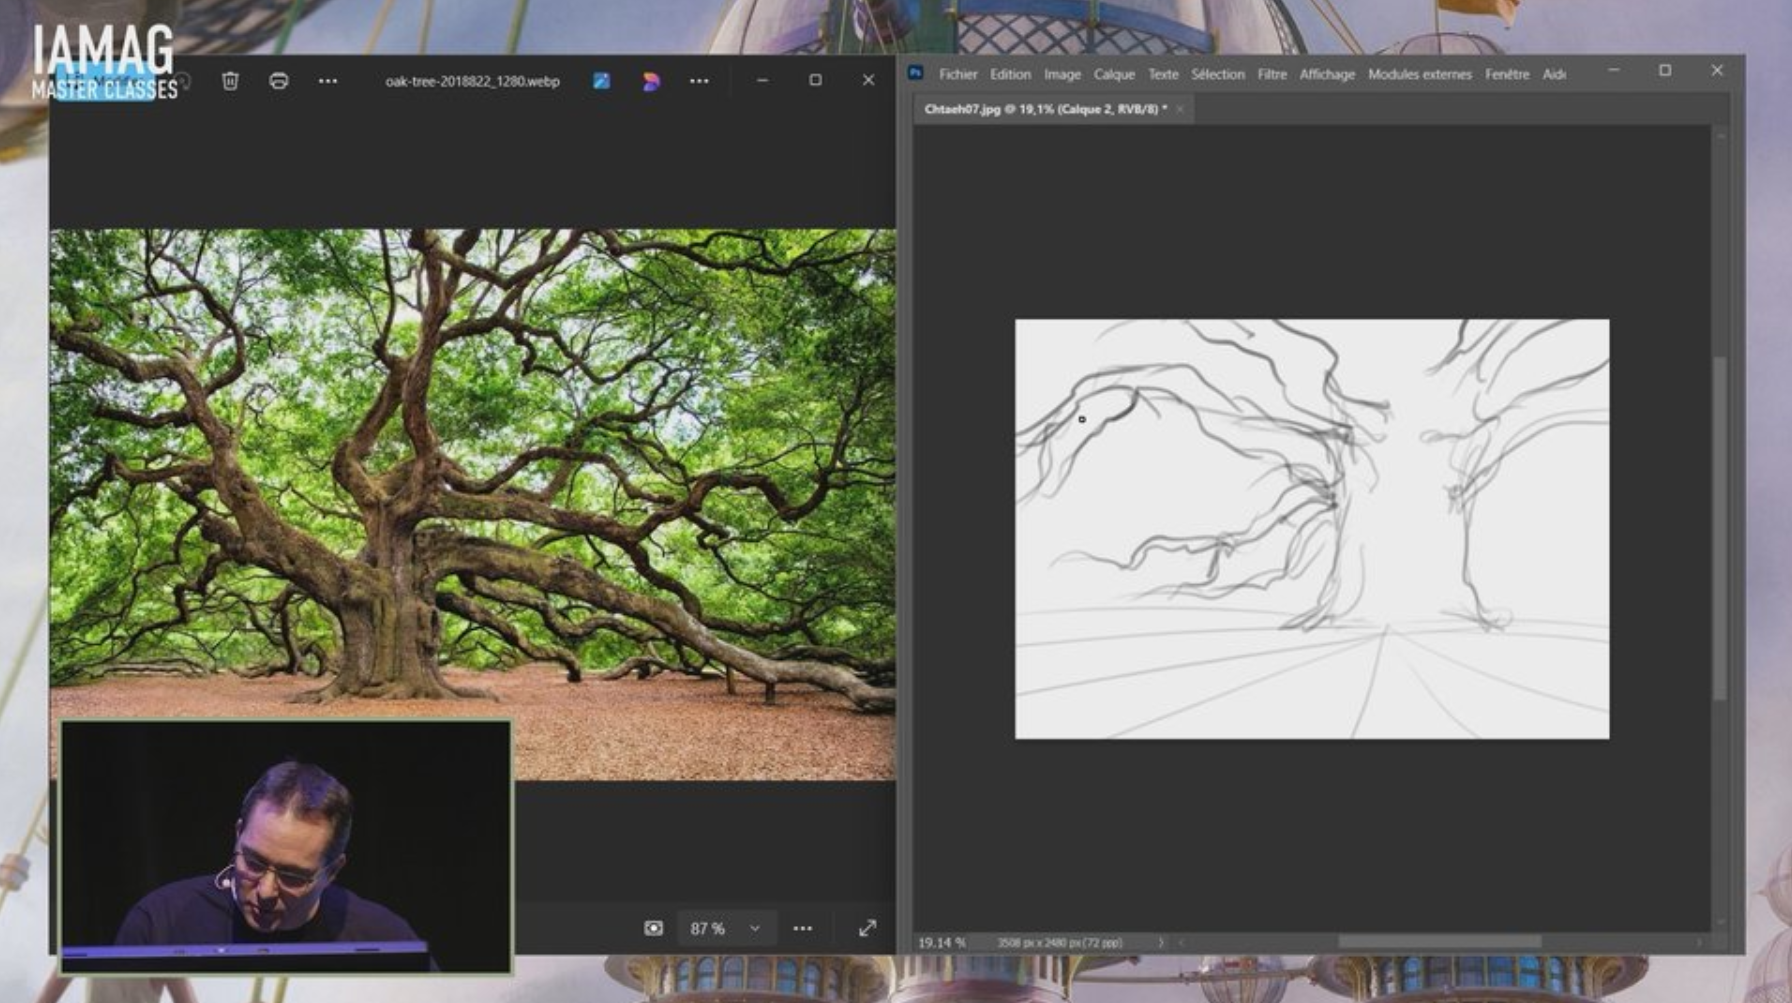Click the 19.14 % zoom field in Photoshop
This screenshot has height=1003, width=1792.
pos(941,942)
